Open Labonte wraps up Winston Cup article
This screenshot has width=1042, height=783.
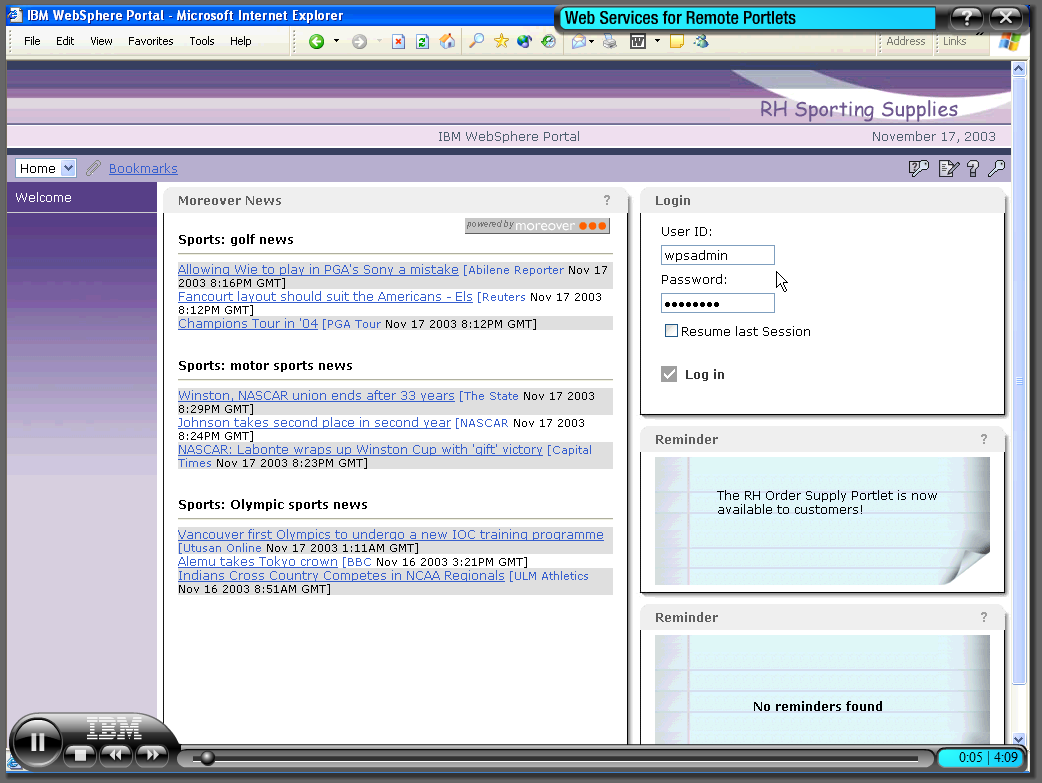point(360,450)
